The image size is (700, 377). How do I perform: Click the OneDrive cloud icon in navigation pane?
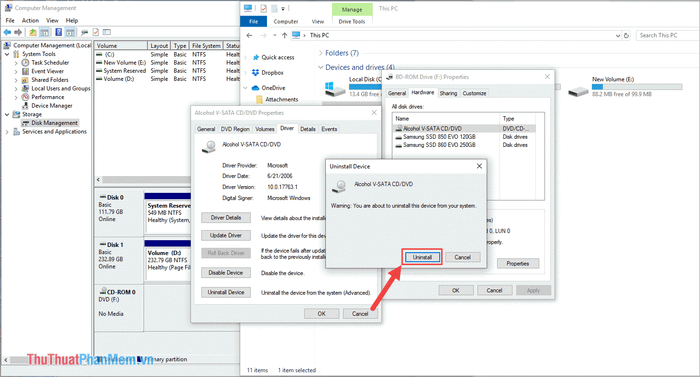[x=255, y=88]
